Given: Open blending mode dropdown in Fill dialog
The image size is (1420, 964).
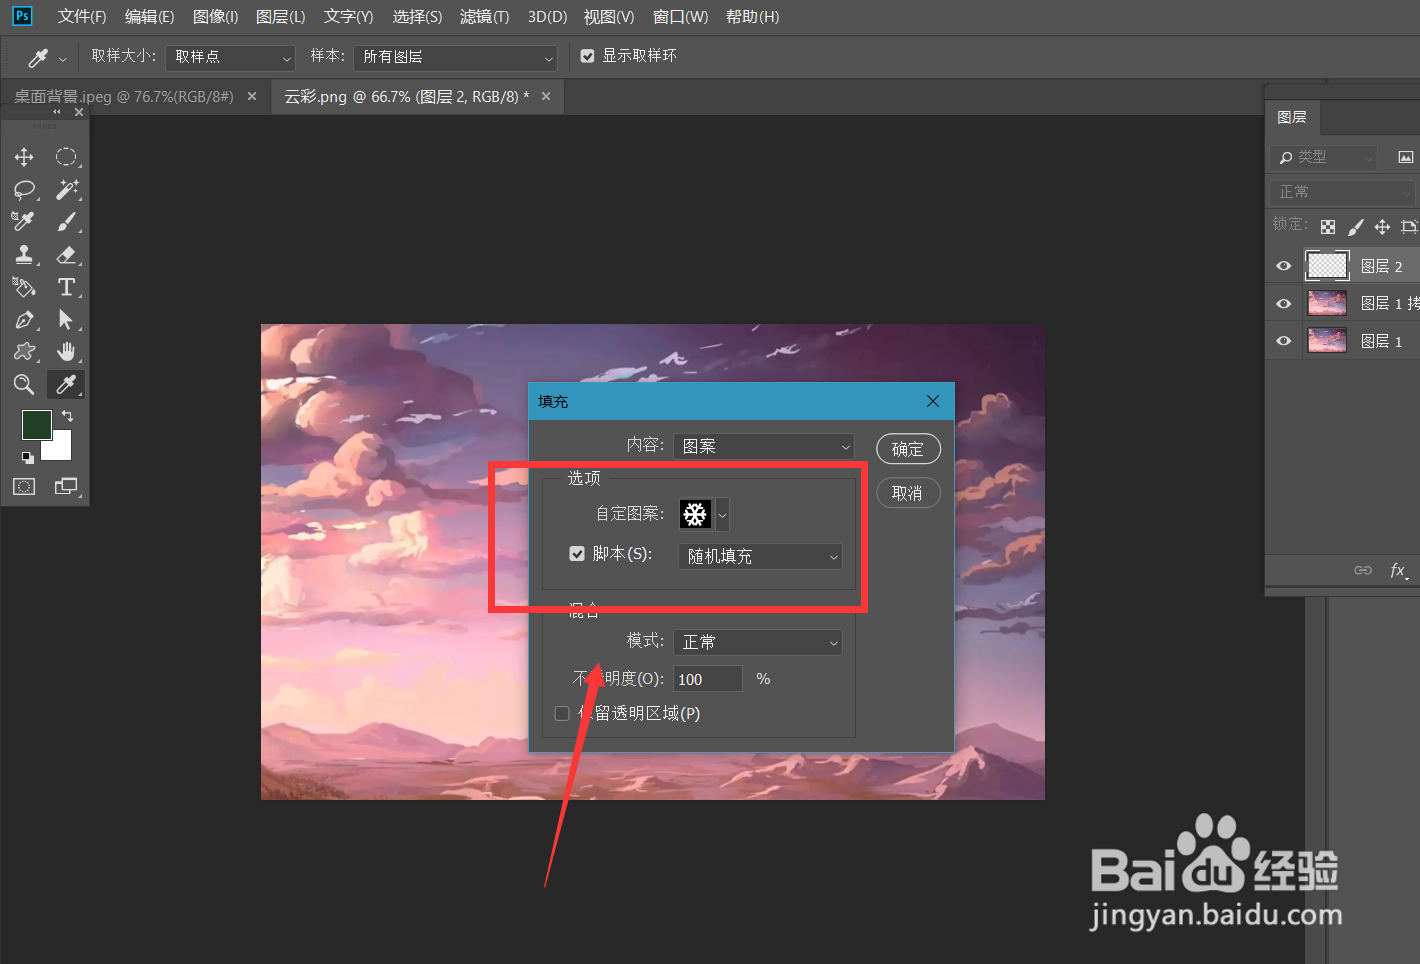Looking at the screenshot, I should 758,642.
